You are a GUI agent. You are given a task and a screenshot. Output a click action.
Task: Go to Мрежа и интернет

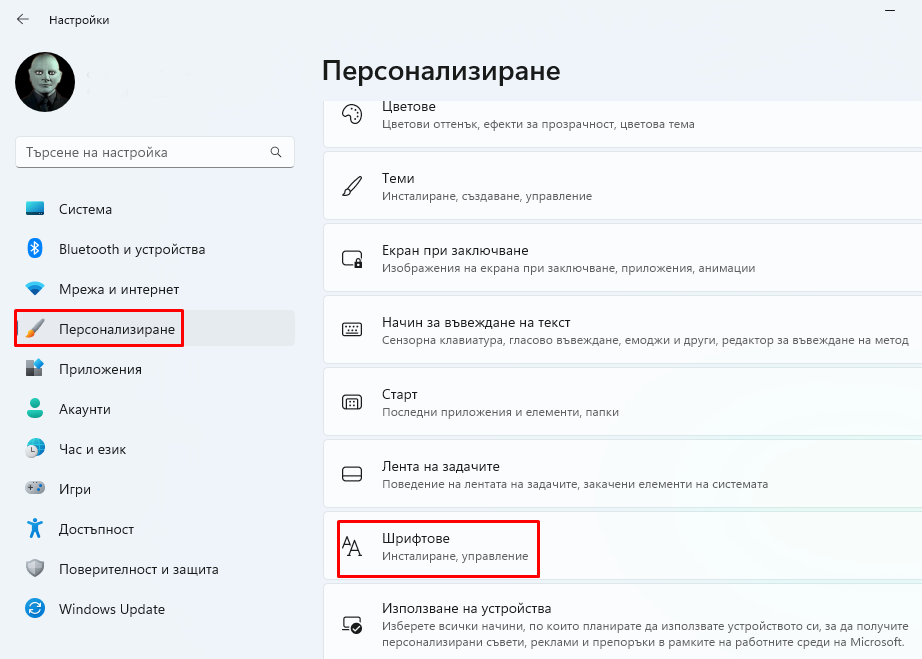pyautogui.click(x=155, y=289)
